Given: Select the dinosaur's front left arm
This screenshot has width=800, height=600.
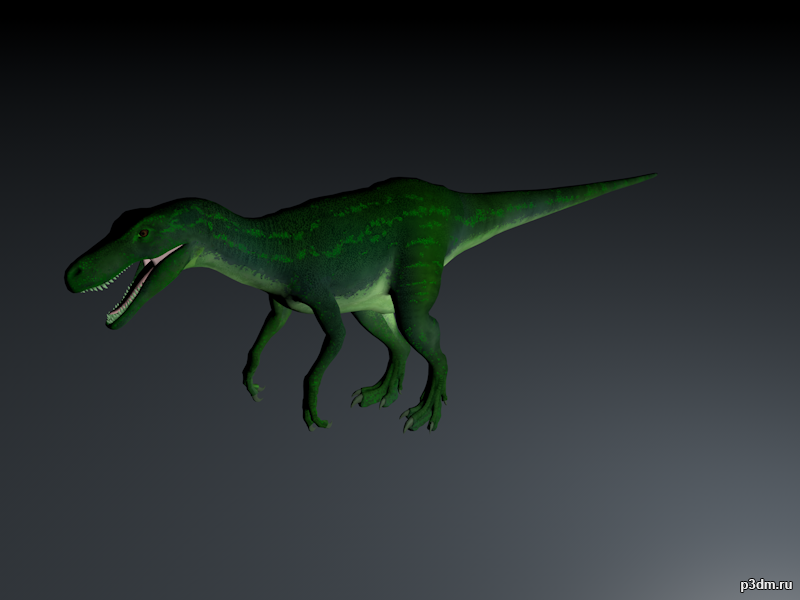Looking at the screenshot, I should click(265, 340).
